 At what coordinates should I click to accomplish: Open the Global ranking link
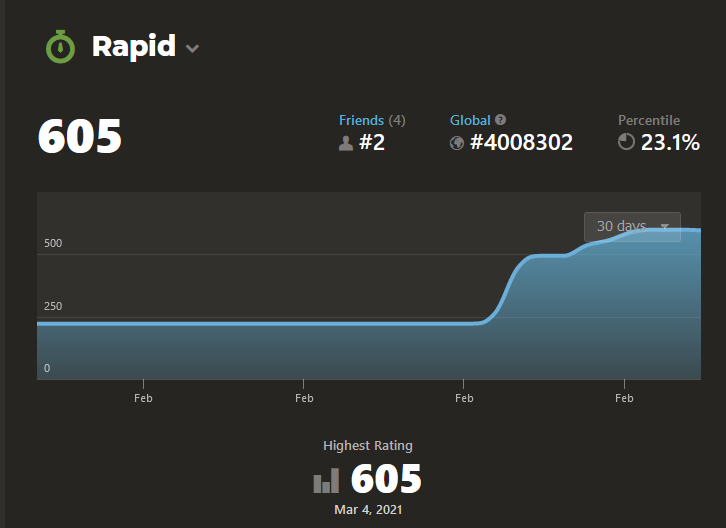[470, 120]
